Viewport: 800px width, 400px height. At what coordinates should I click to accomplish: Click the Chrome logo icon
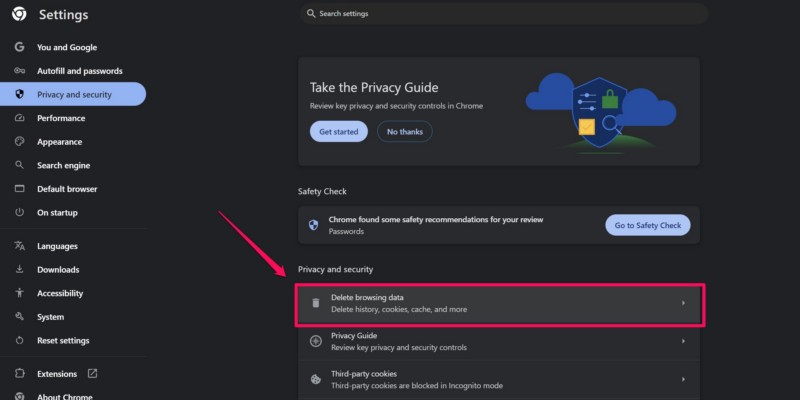pyautogui.click(x=19, y=15)
